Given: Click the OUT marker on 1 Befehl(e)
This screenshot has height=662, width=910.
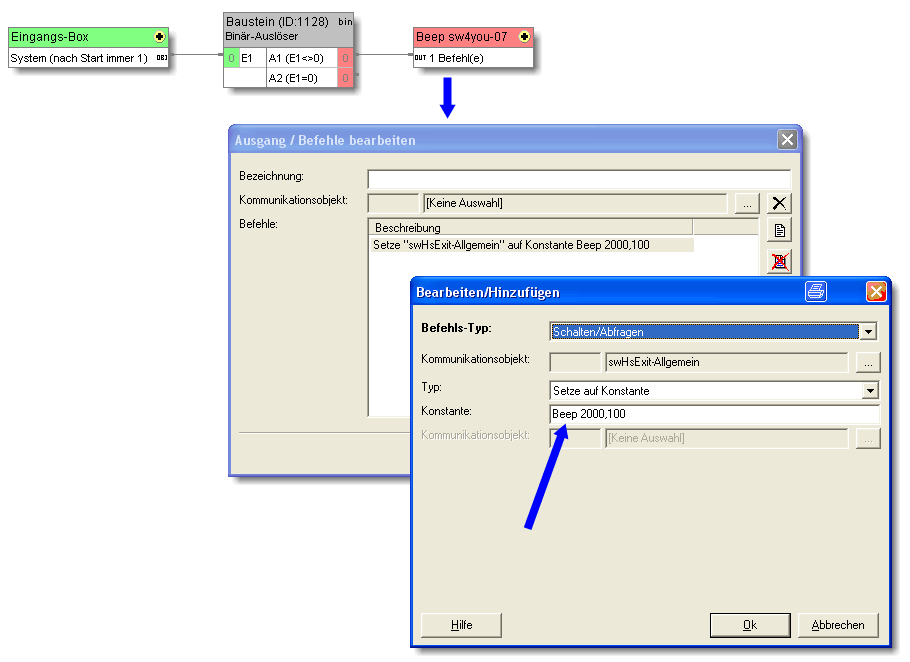Looking at the screenshot, I should 421,58.
